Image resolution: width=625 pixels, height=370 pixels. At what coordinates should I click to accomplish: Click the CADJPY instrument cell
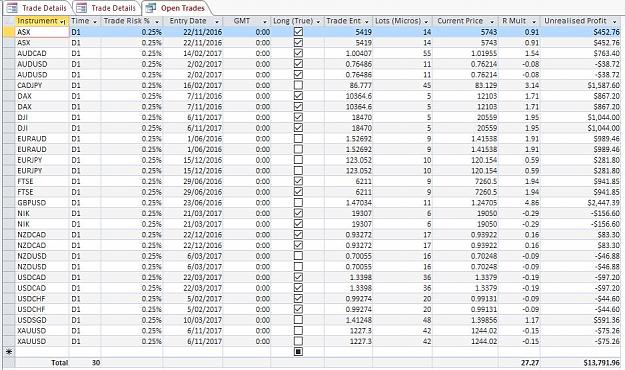[42, 85]
